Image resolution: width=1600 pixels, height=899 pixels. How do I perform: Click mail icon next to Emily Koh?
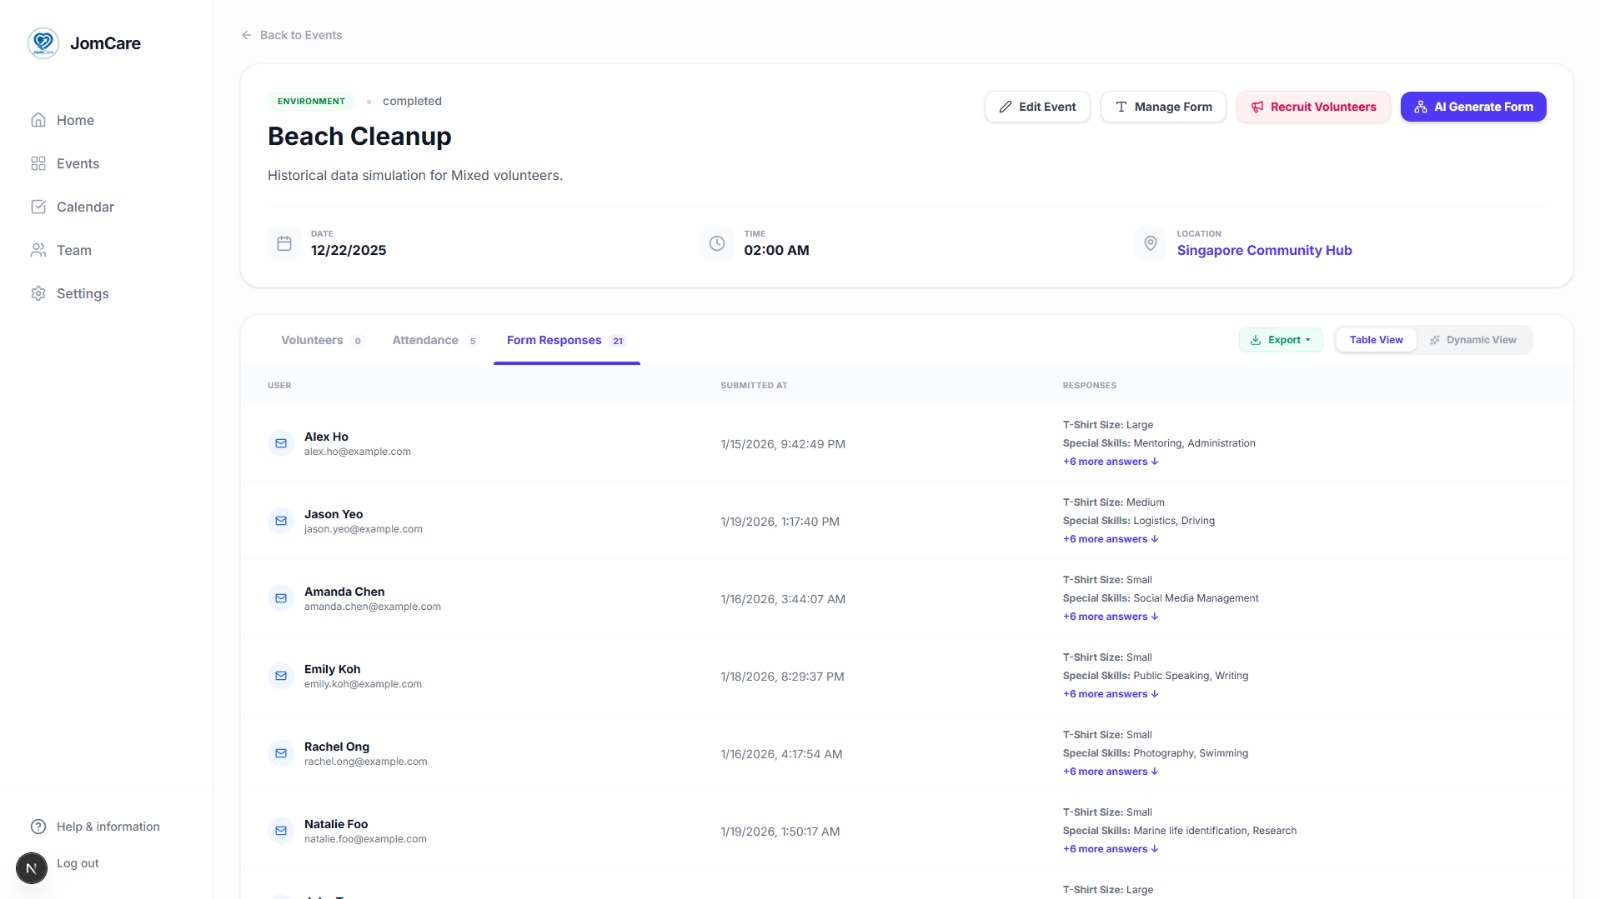(x=281, y=676)
